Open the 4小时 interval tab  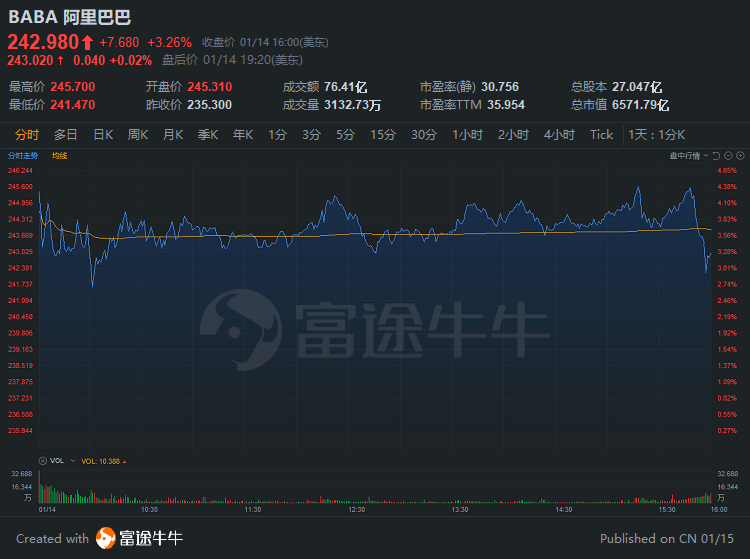tap(559, 135)
